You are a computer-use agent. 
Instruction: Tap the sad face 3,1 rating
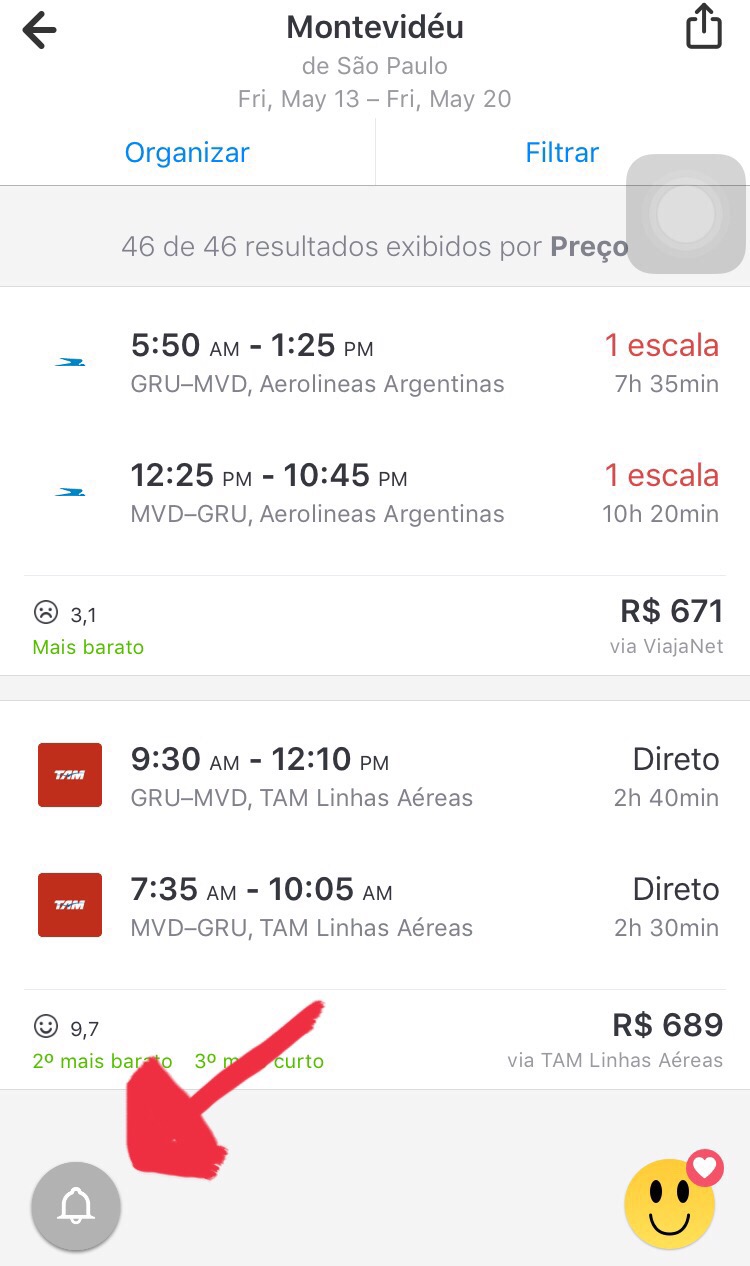coord(64,612)
